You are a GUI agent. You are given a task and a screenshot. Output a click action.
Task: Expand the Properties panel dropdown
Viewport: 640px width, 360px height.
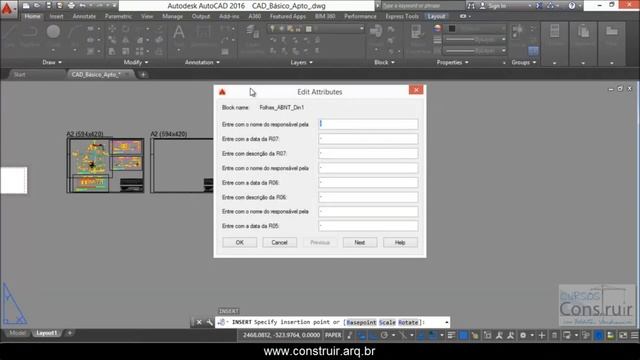click(452, 62)
